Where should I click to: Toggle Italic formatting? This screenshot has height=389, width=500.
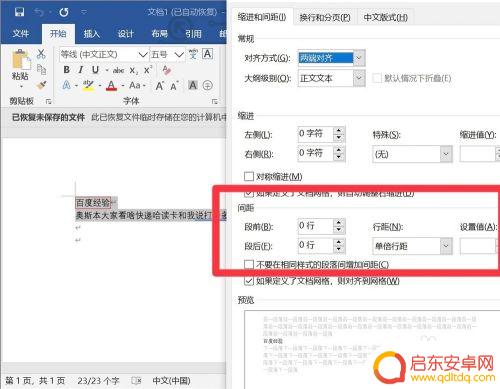pyautogui.click(x=81, y=70)
